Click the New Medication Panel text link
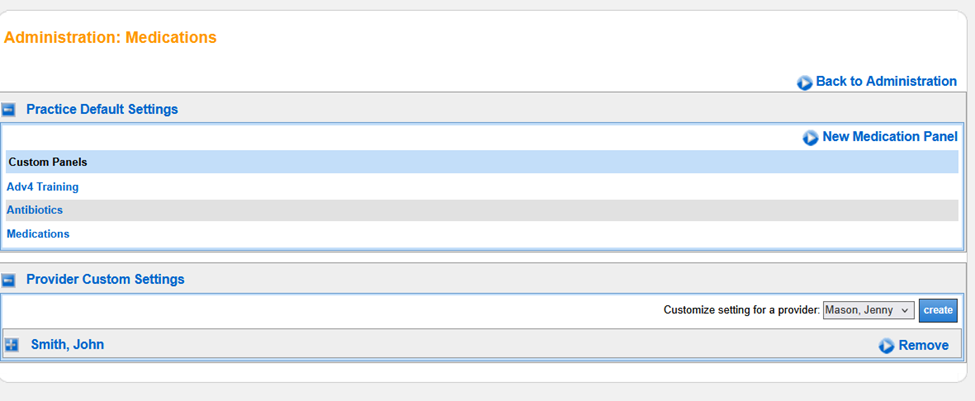 [x=890, y=137]
